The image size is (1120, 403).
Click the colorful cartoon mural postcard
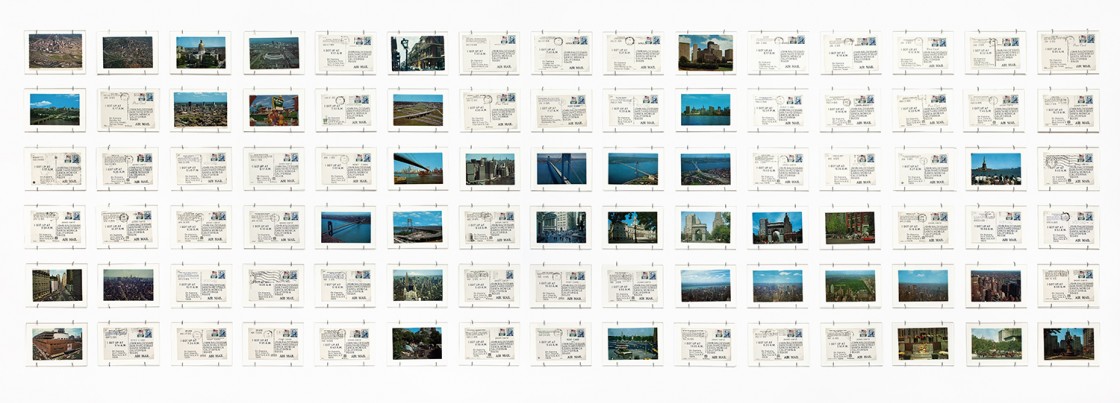[274, 111]
